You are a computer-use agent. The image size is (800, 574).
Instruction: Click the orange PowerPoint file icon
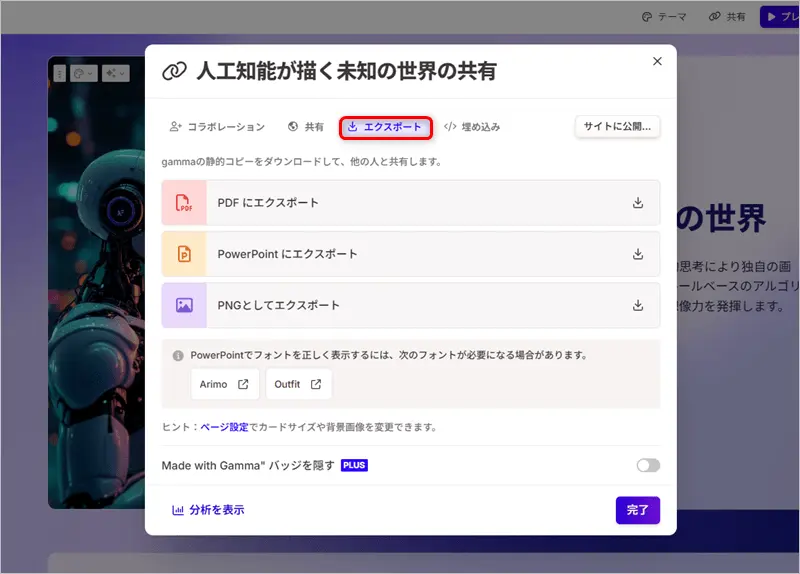(x=184, y=254)
